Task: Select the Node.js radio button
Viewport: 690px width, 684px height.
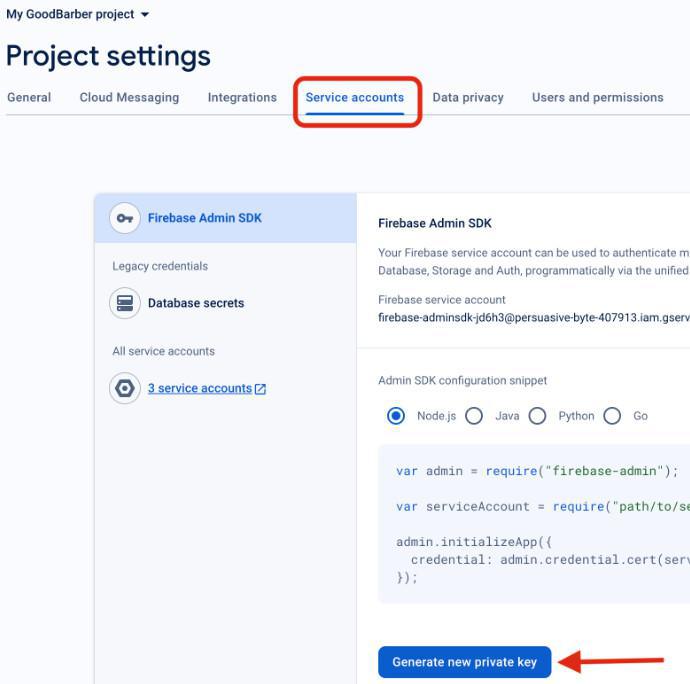Action: [x=396, y=416]
